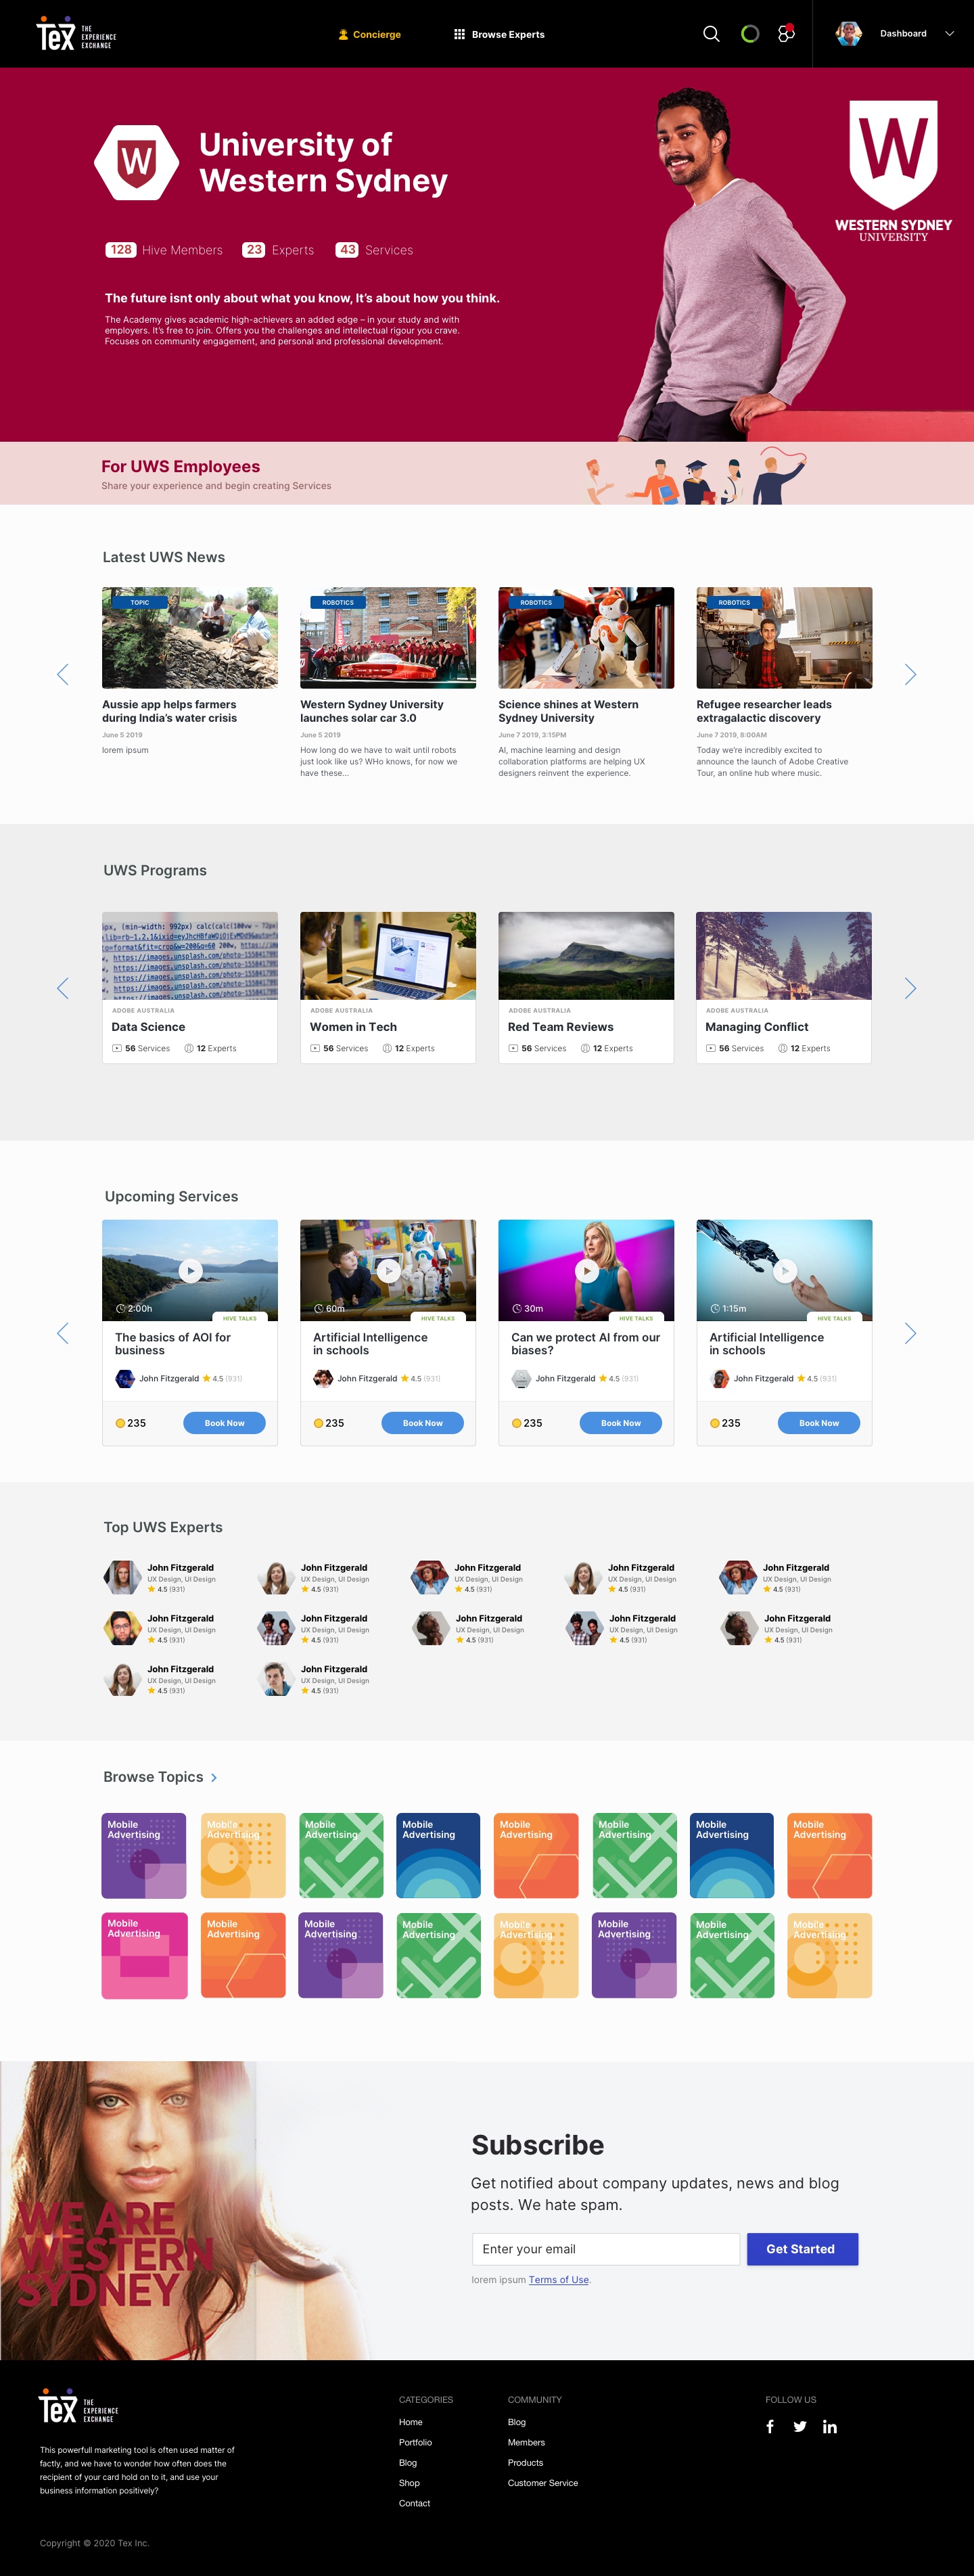Click 'Refugee researcher leads extragalactic discovery' headline
This screenshot has width=974, height=2576.
pyautogui.click(x=764, y=711)
